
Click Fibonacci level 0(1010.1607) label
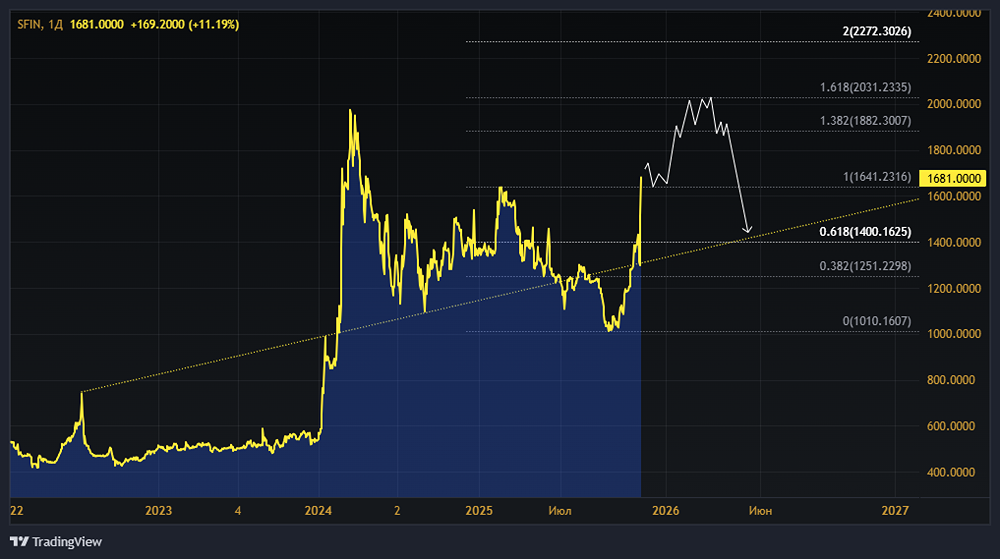877,321
